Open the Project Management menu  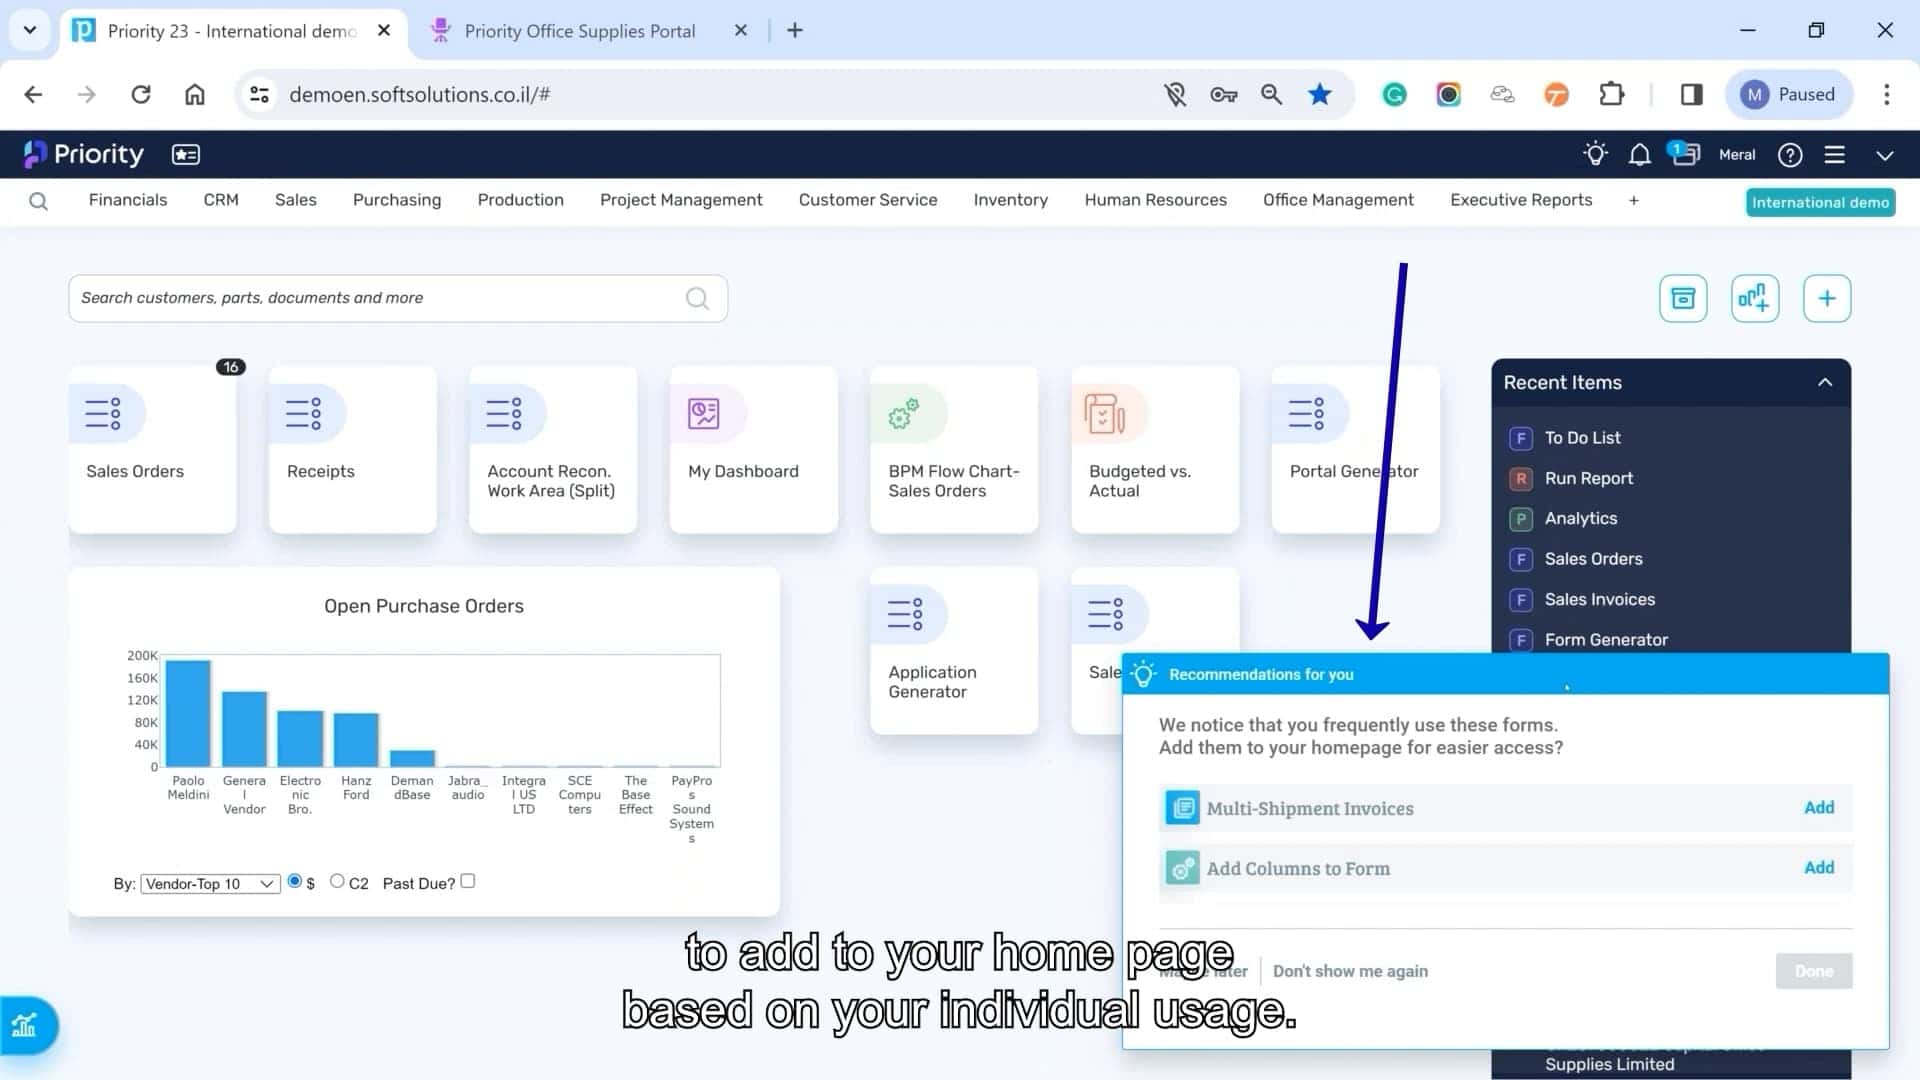click(x=681, y=200)
